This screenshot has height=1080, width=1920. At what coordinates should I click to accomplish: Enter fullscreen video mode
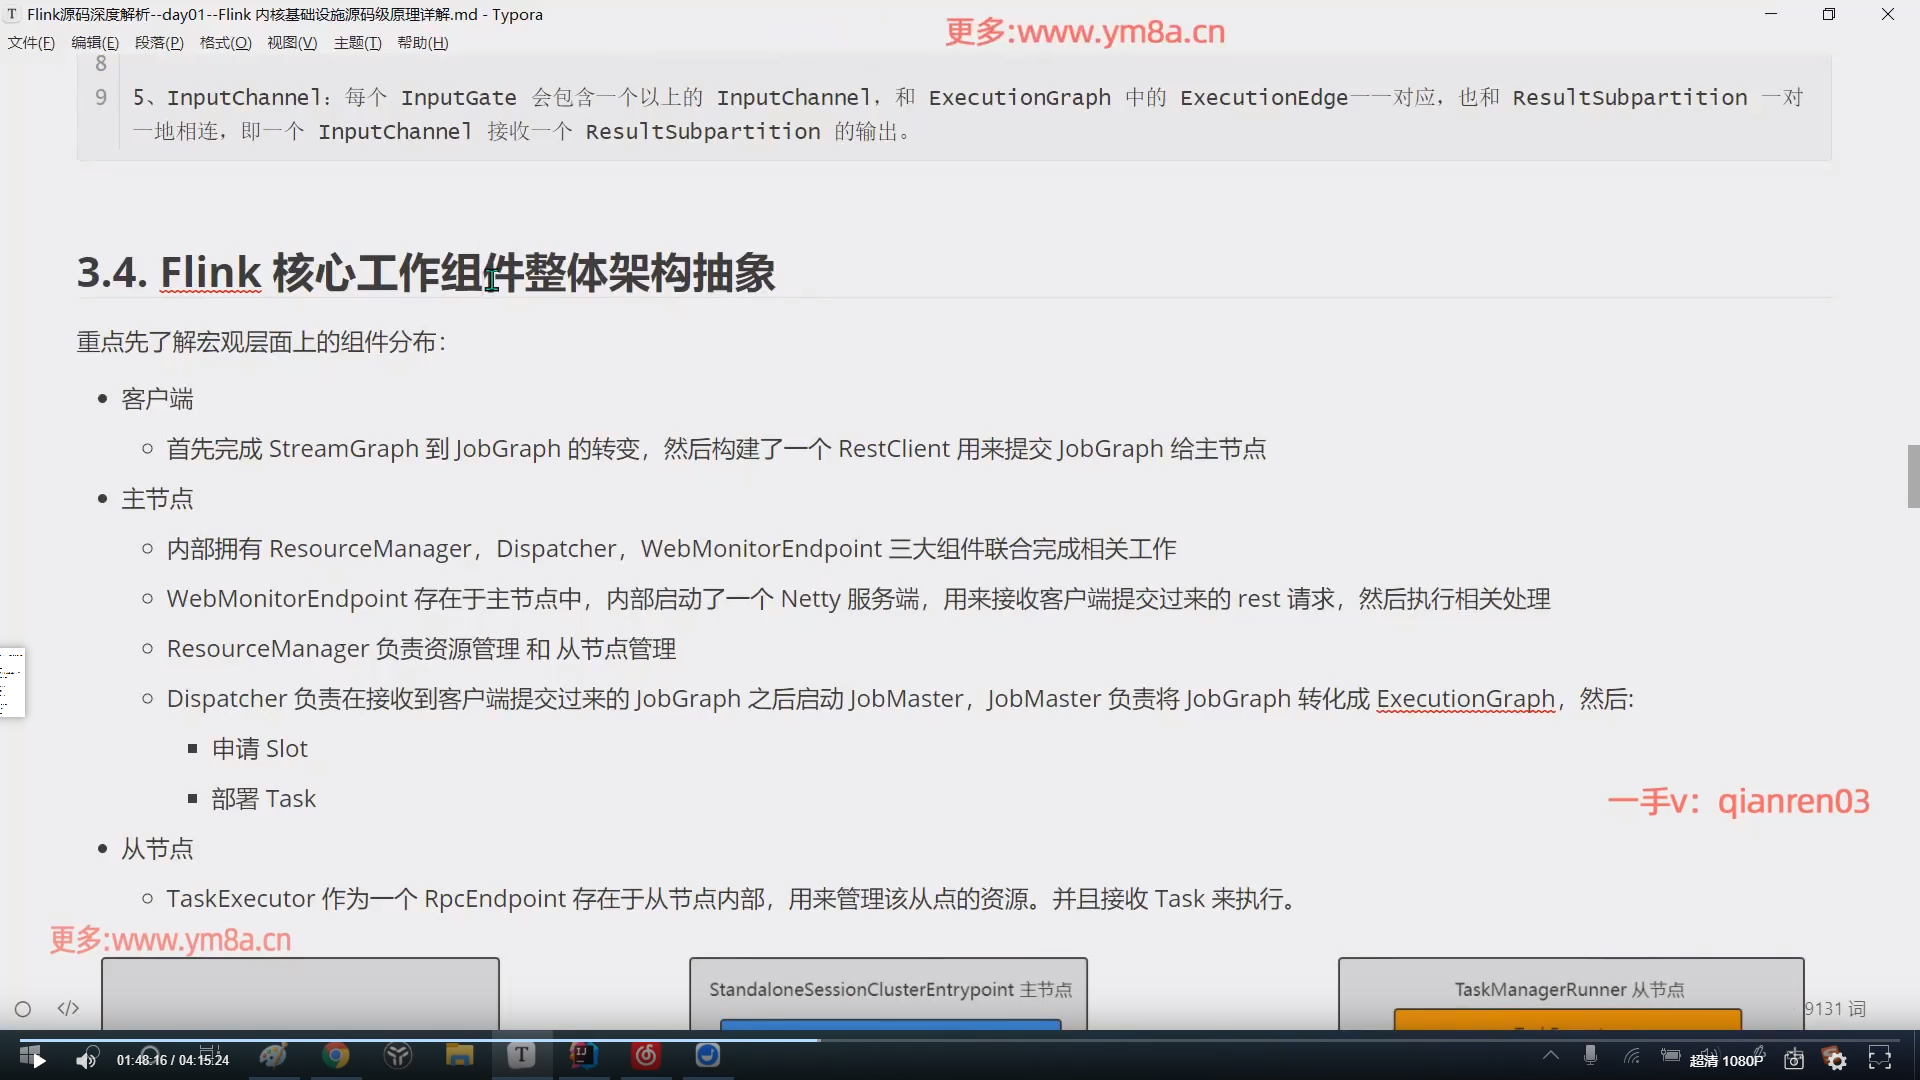1880,1059
